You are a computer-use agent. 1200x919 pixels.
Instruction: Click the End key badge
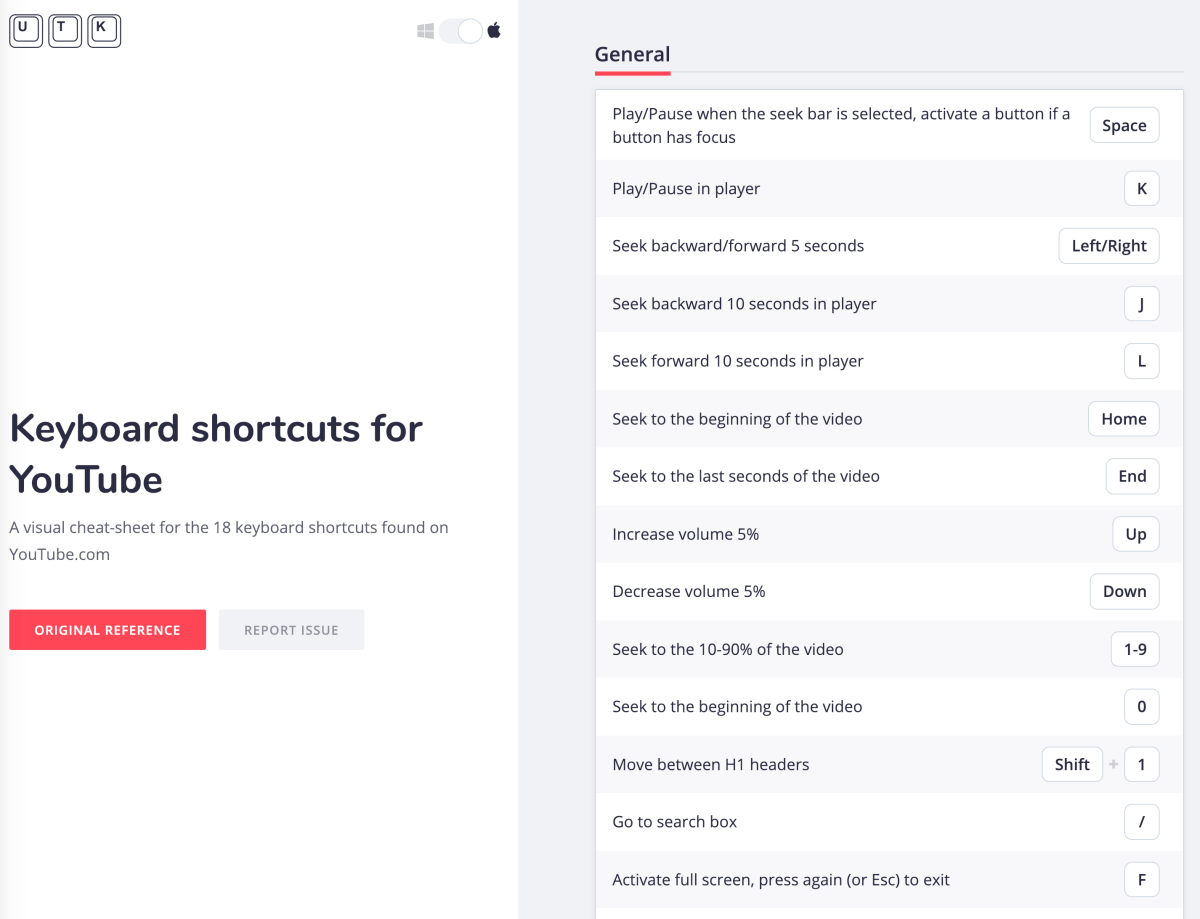pyautogui.click(x=1132, y=477)
